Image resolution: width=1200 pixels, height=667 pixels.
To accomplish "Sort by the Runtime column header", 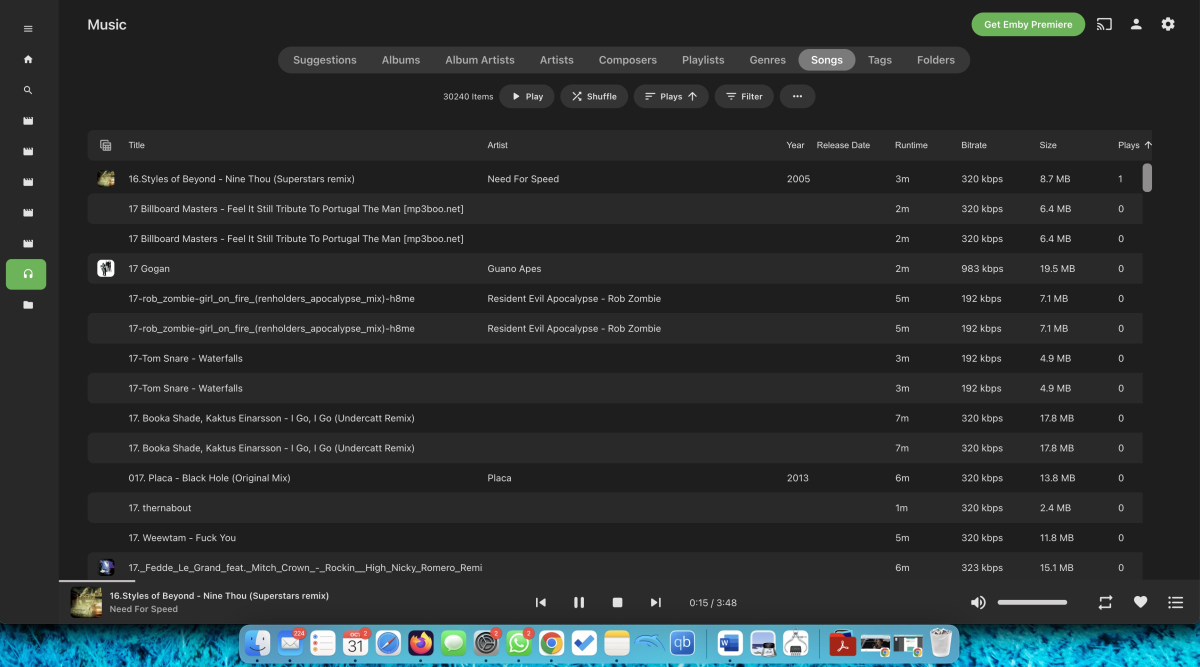I will [911, 145].
